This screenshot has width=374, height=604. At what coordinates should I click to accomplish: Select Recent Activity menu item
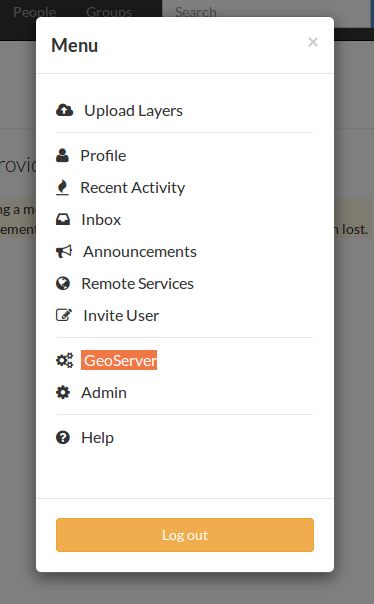133,188
